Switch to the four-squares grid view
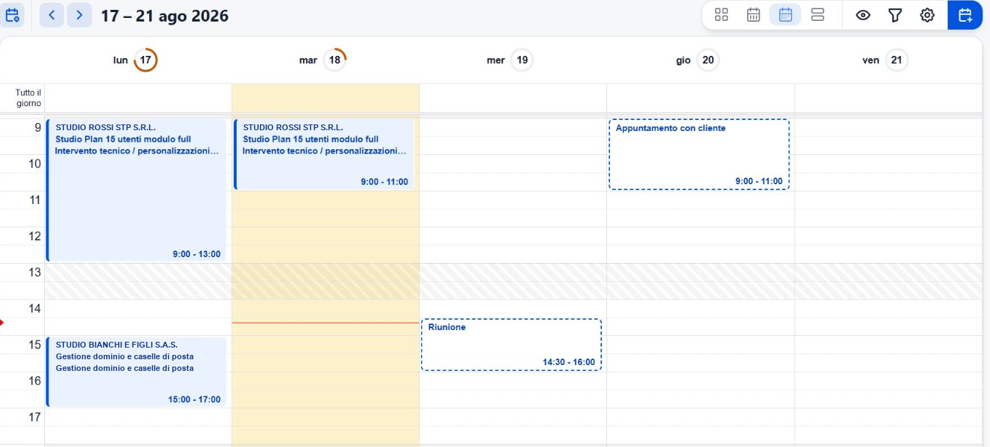This screenshot has width=990, height=447. click(721, 15)
